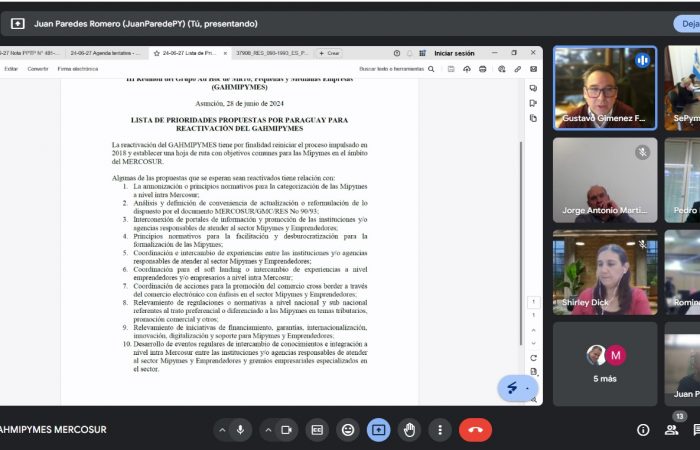Viewport: 700px width, 450px height.
Task: Click the present screen button
Action: tap(378, 430)
